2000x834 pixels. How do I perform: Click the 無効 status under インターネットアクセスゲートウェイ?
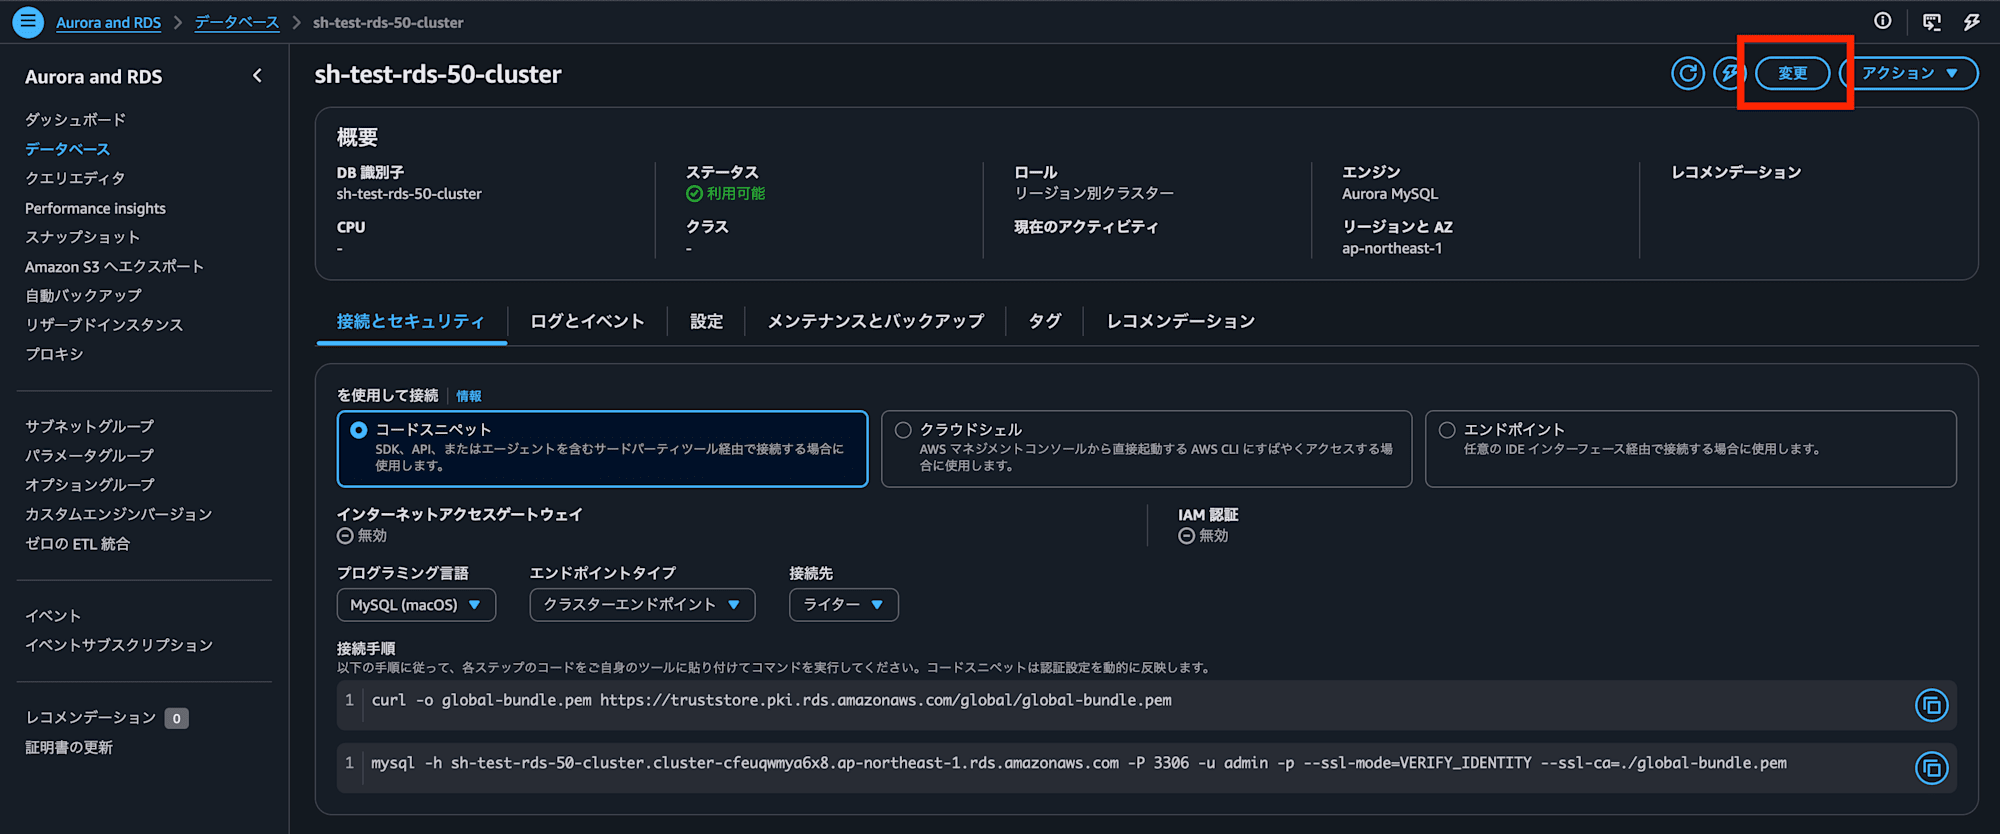click(x=372, y=536)
